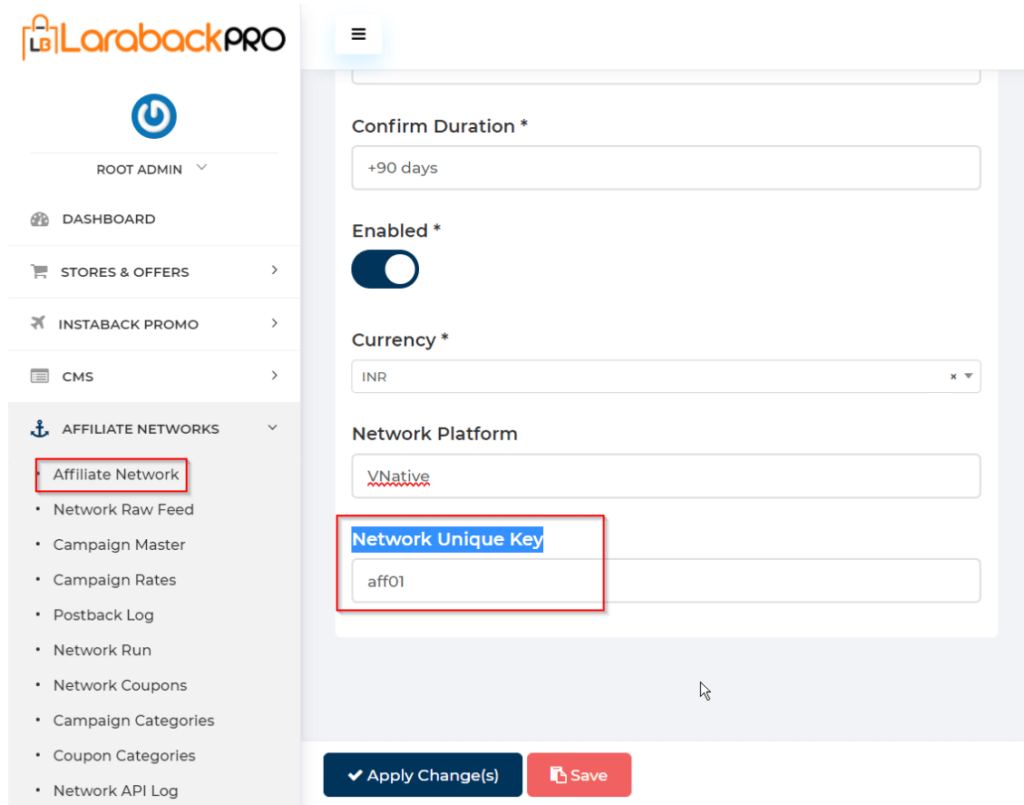This screenshot has width=1024, height=805.
Task: Click the LarabackPRO logo
Action: 154,38
